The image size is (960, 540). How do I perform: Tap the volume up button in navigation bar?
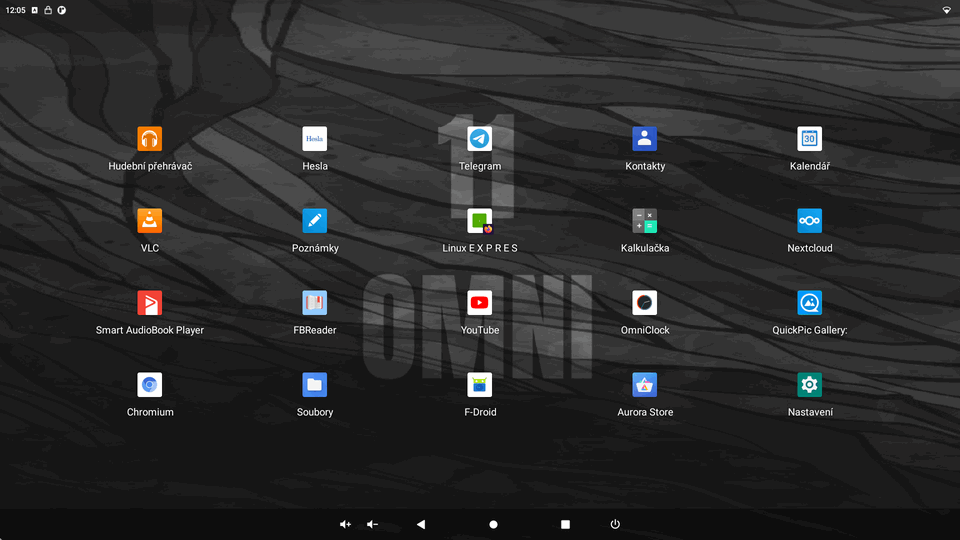pos(345,524)
